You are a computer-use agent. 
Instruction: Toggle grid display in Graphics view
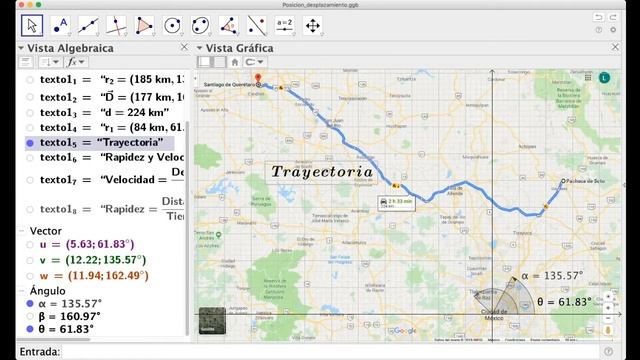(220, 62)
